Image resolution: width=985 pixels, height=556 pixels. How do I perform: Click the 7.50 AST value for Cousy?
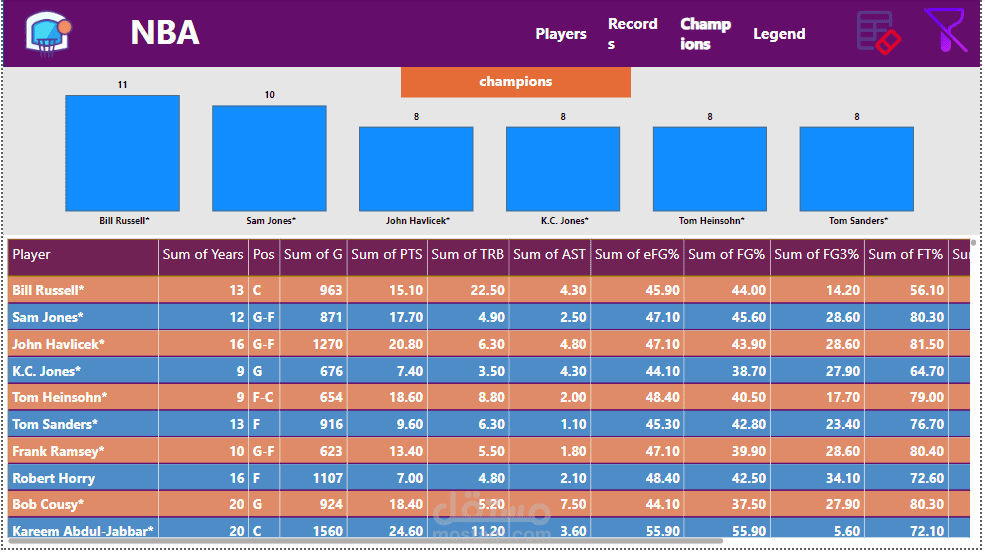(x=573, y=504)
